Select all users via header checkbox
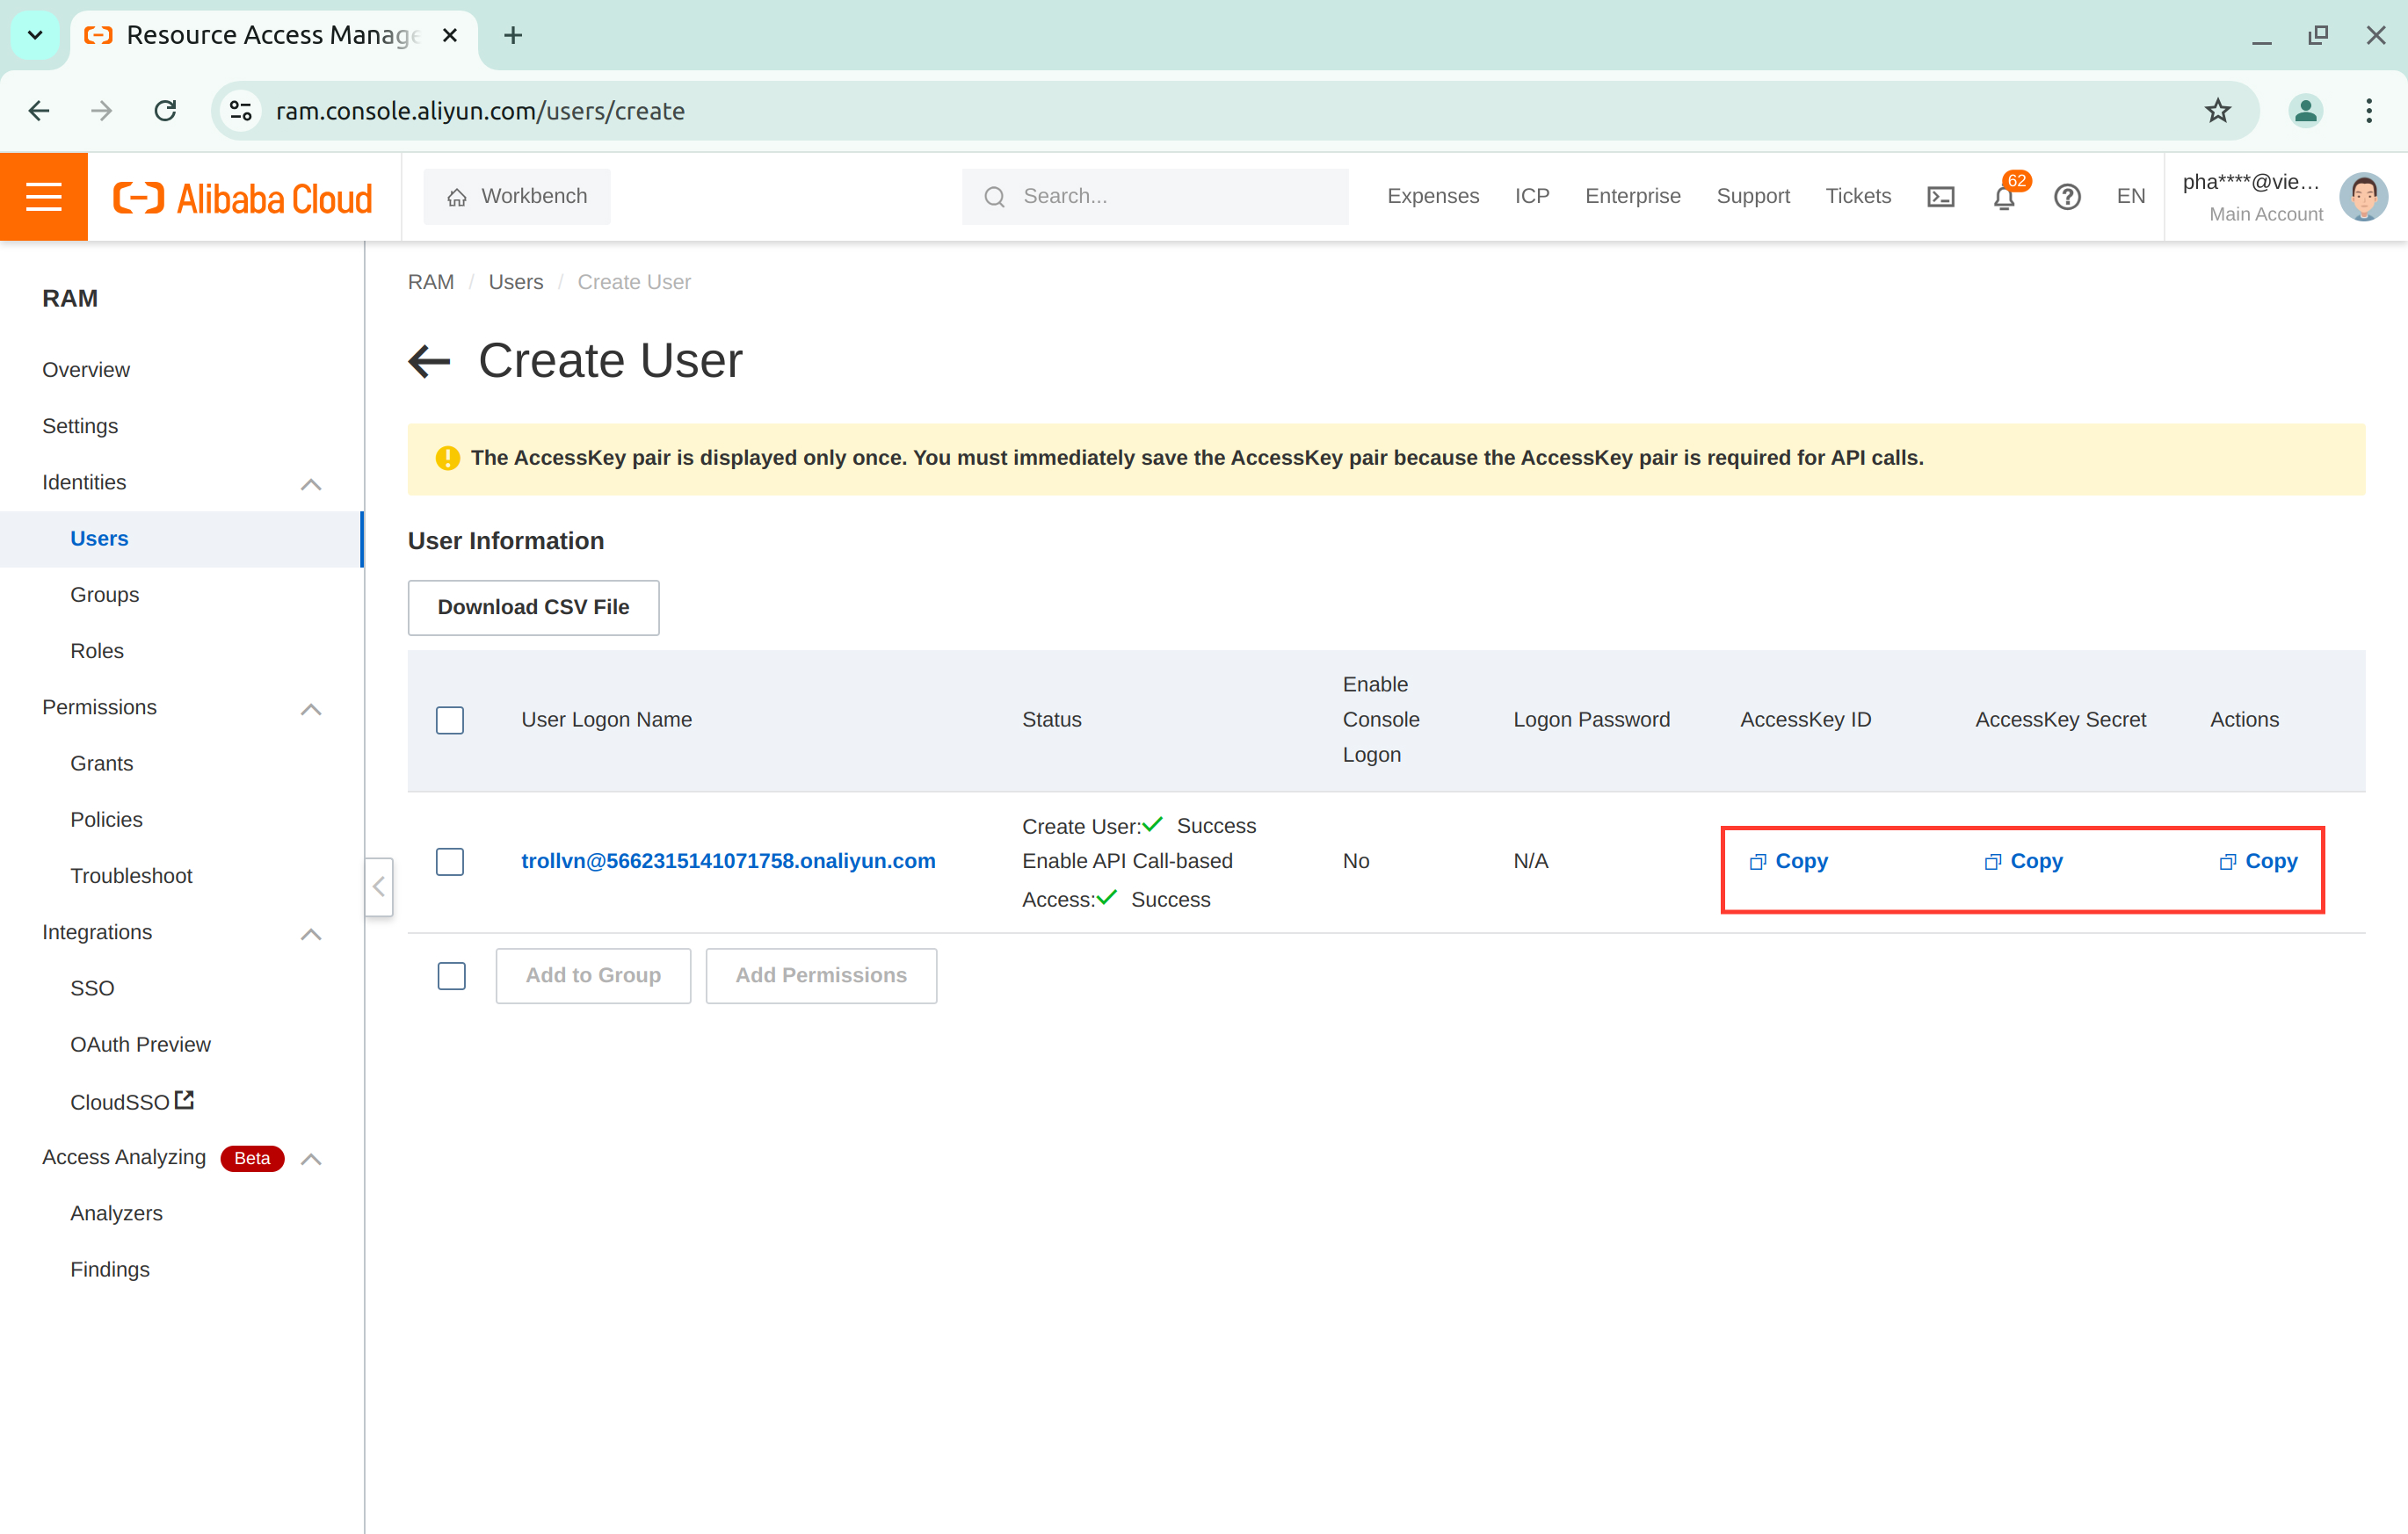 [x=450, y=720]
